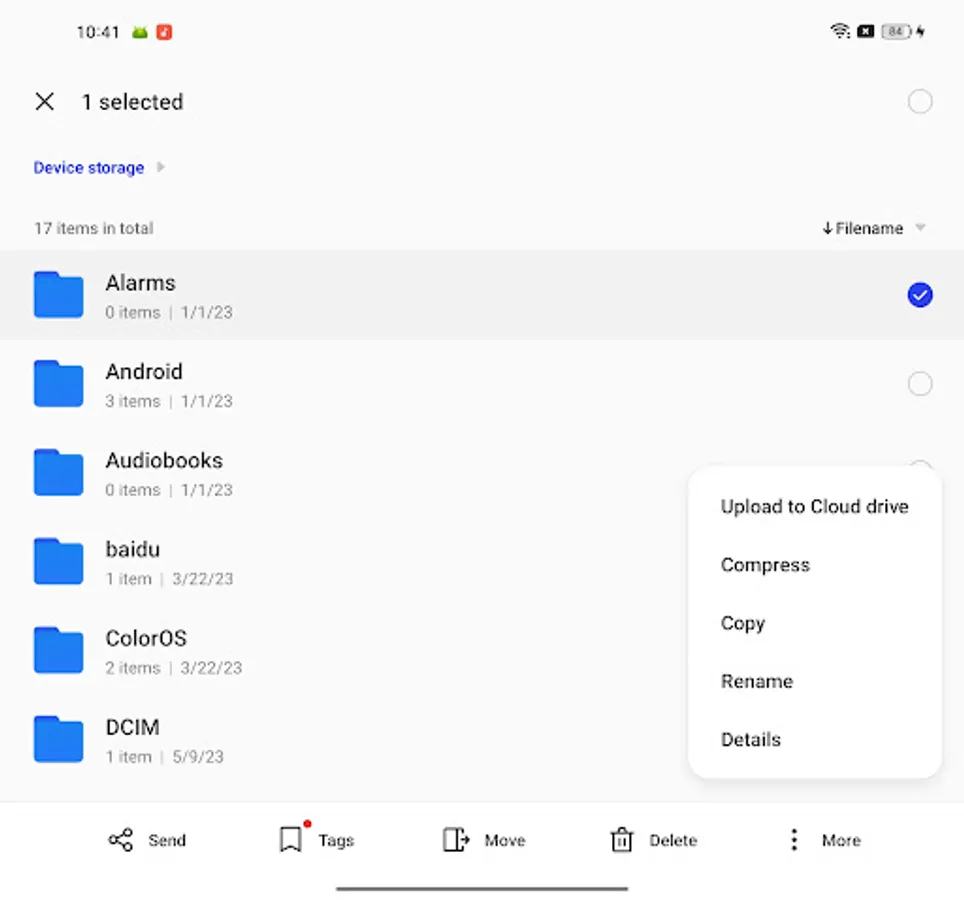Open the DCIM folder icon
The image size is (964, 900).
click(57, 740)
